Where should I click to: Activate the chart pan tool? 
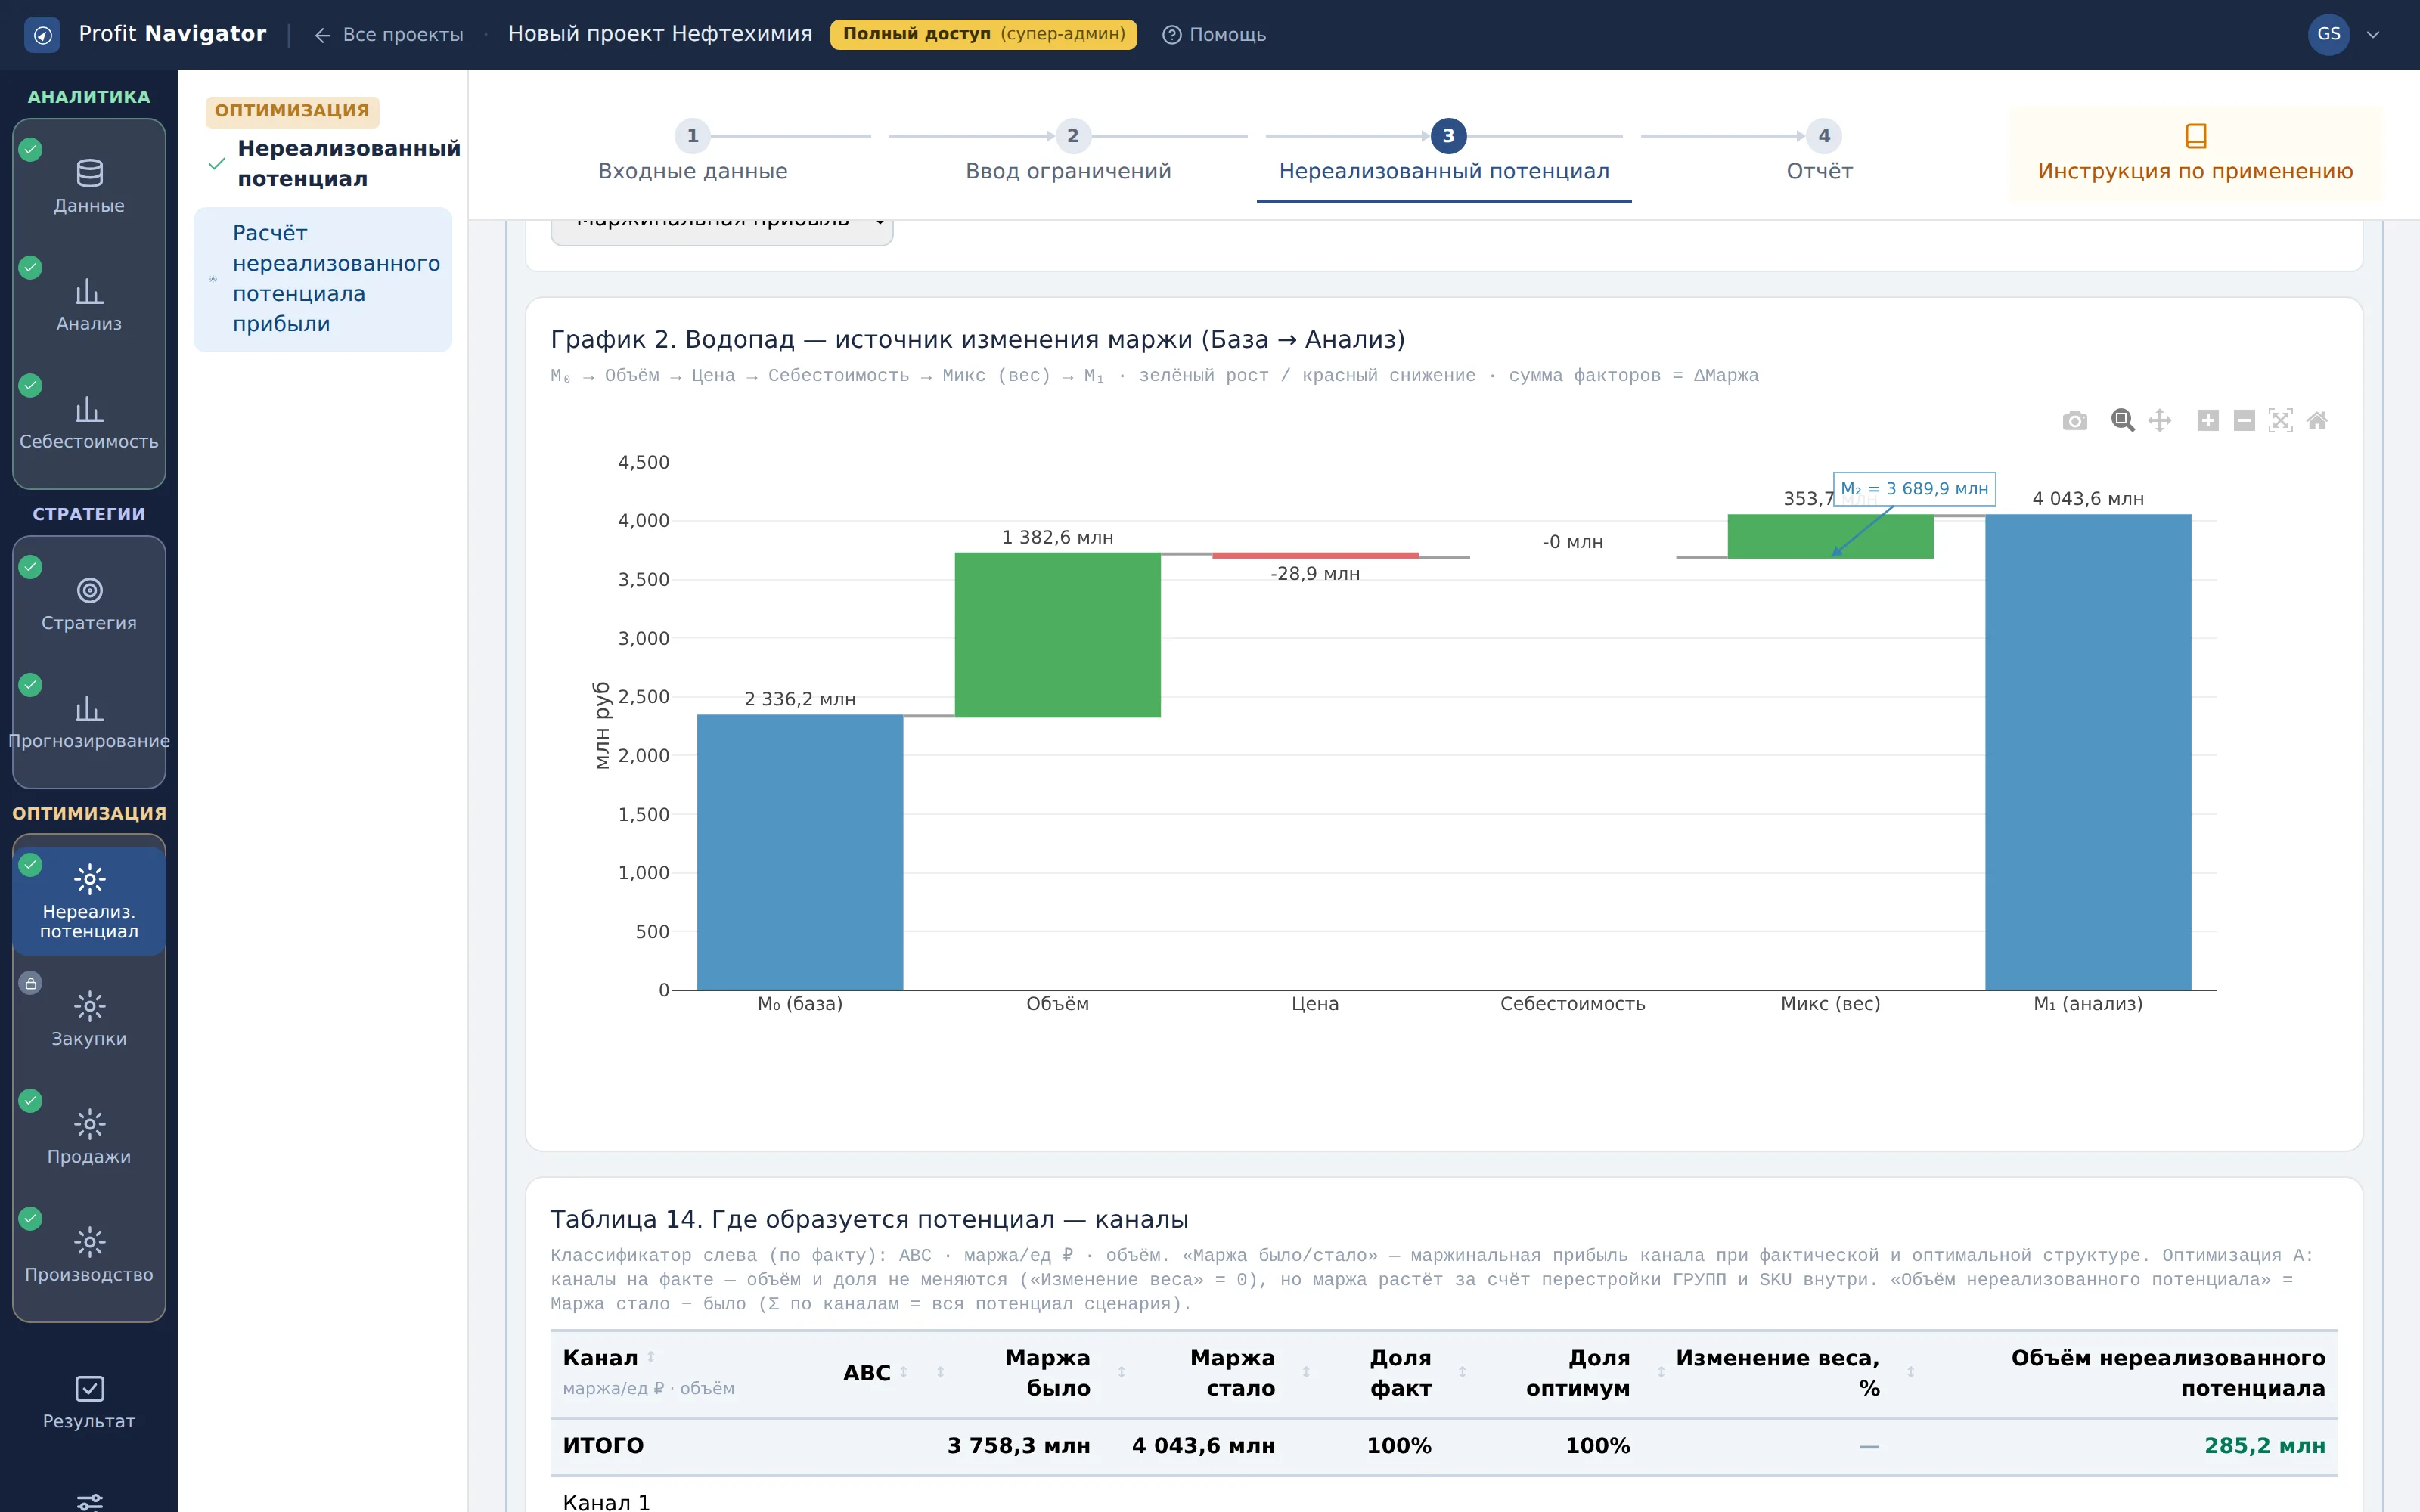tap(2160, 421)
